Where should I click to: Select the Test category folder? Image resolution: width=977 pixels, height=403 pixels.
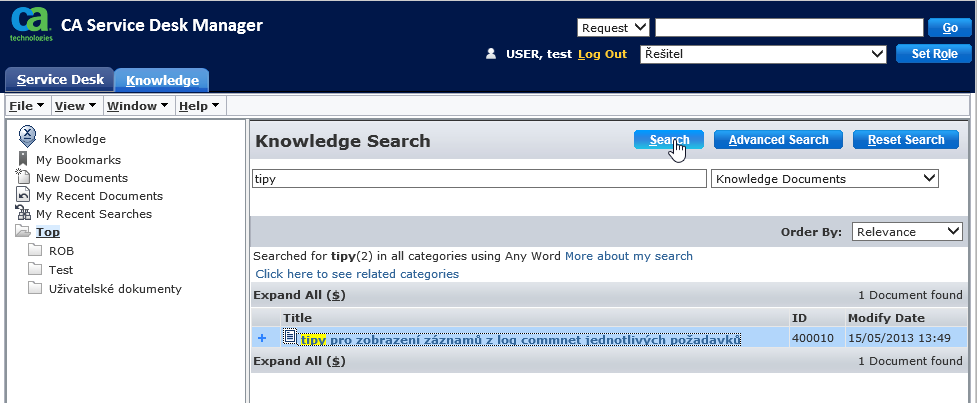61,270
